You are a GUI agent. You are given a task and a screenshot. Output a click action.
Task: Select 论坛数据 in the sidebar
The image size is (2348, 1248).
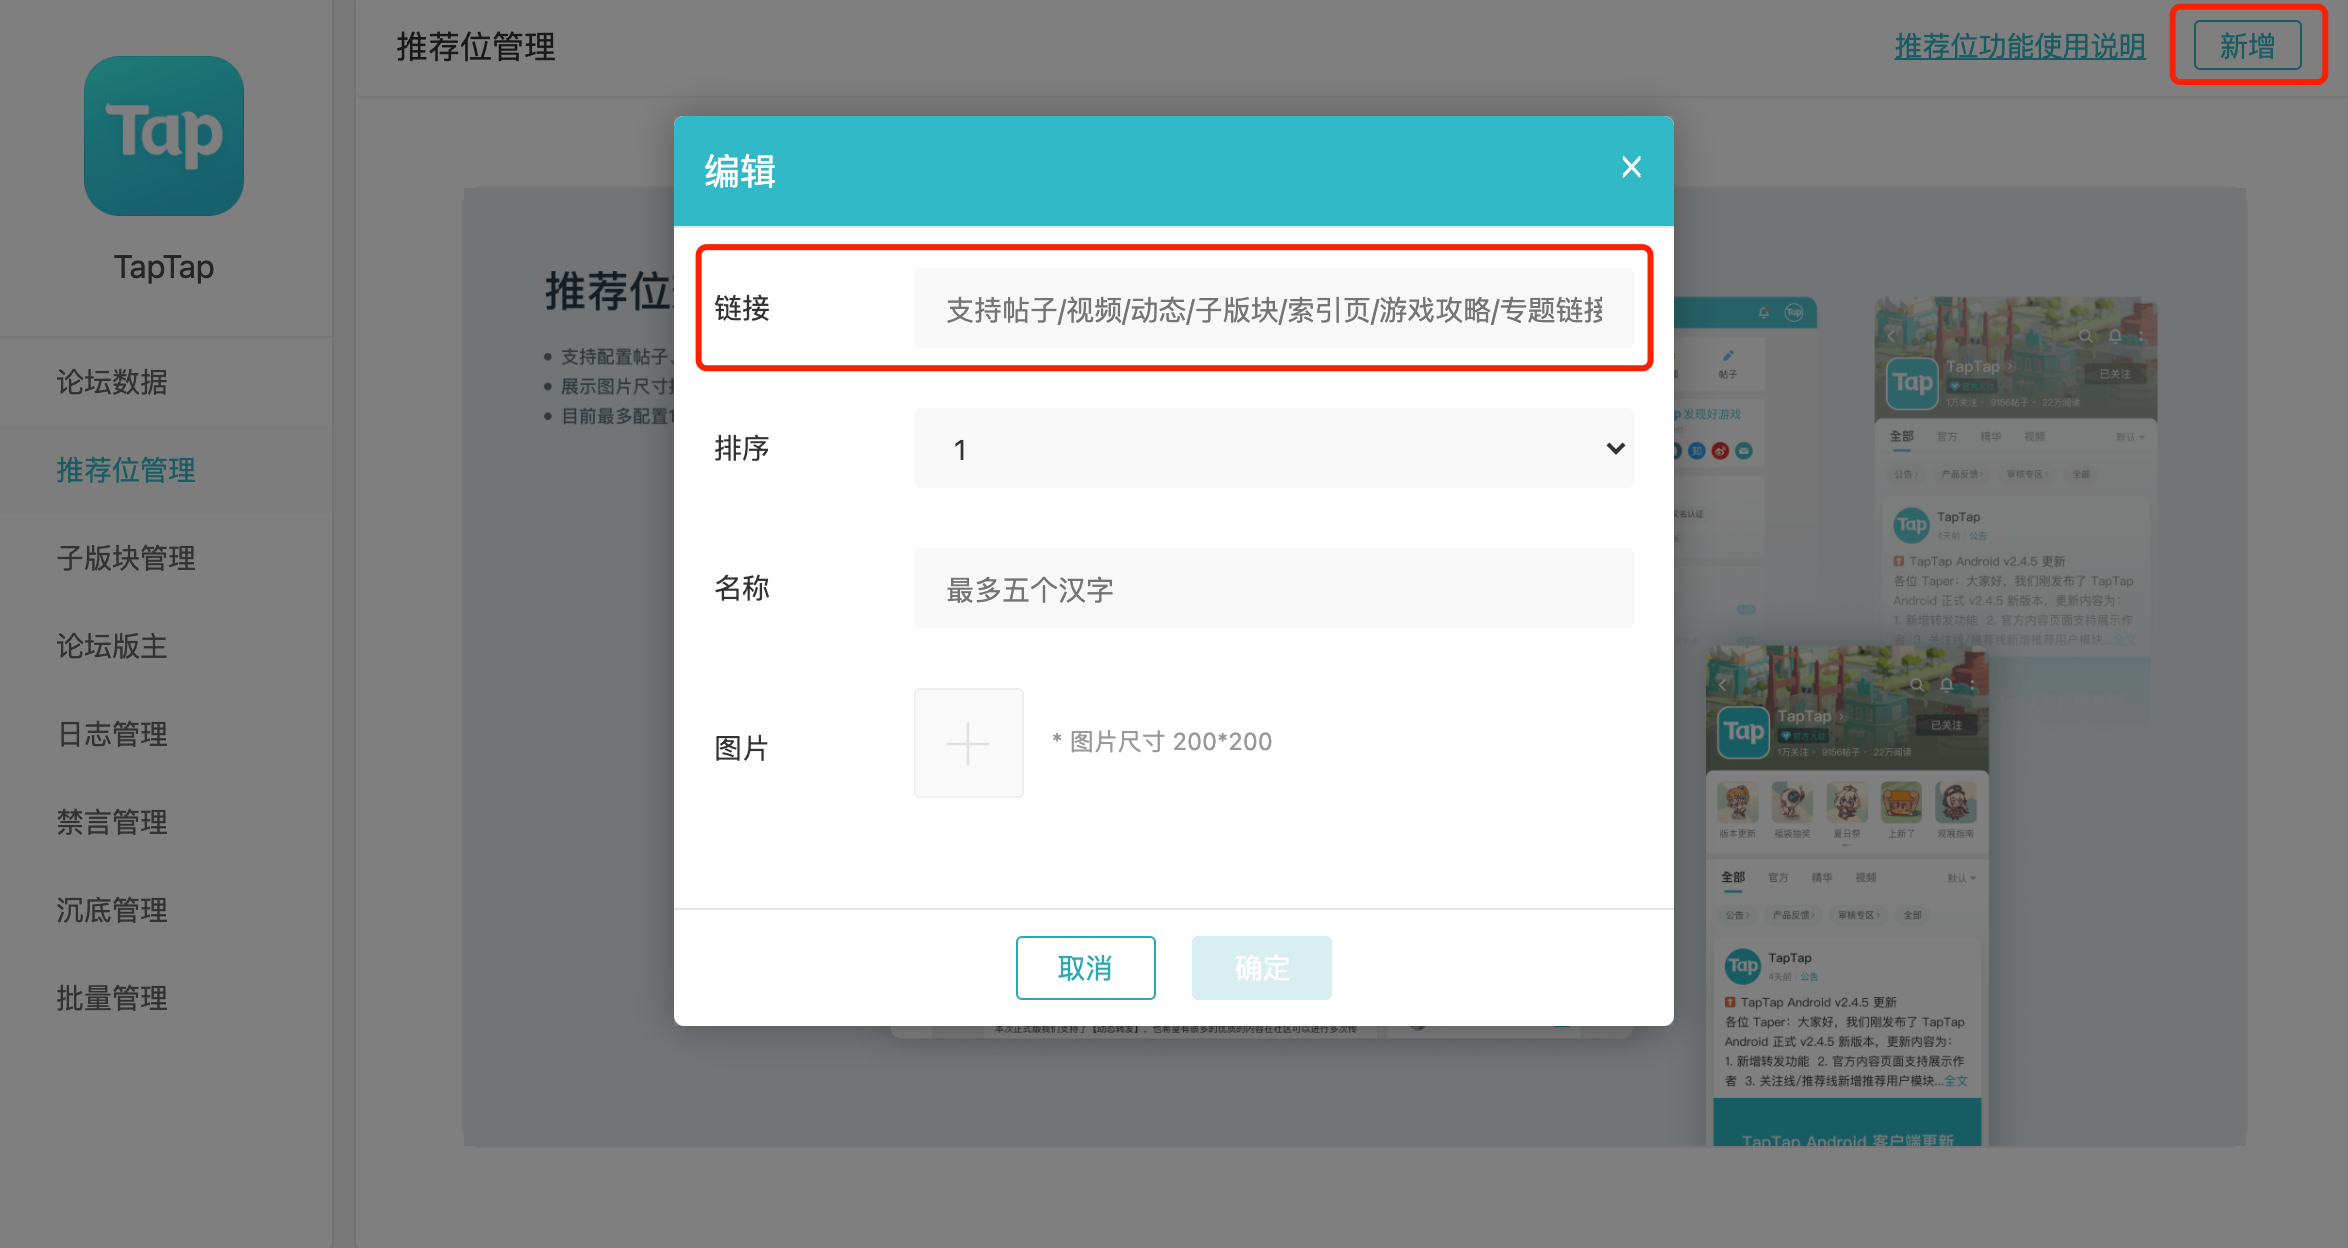point(111,382)
